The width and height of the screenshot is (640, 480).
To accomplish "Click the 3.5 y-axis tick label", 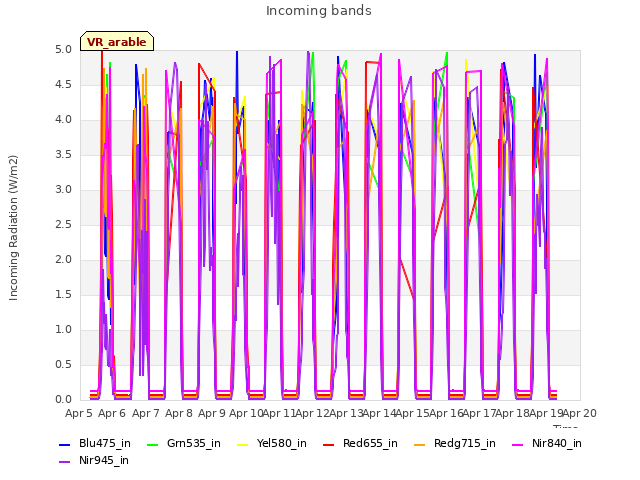I will point(63,155).
